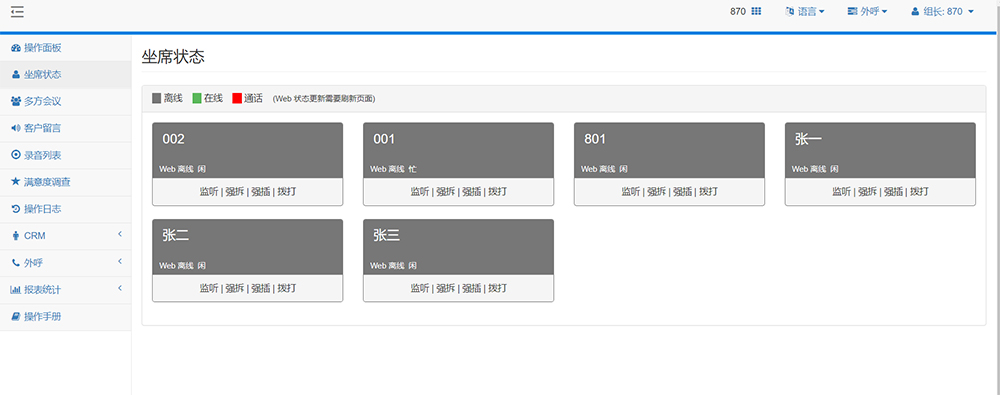Click the green 在线 legend swatch

tap(197, 98)
